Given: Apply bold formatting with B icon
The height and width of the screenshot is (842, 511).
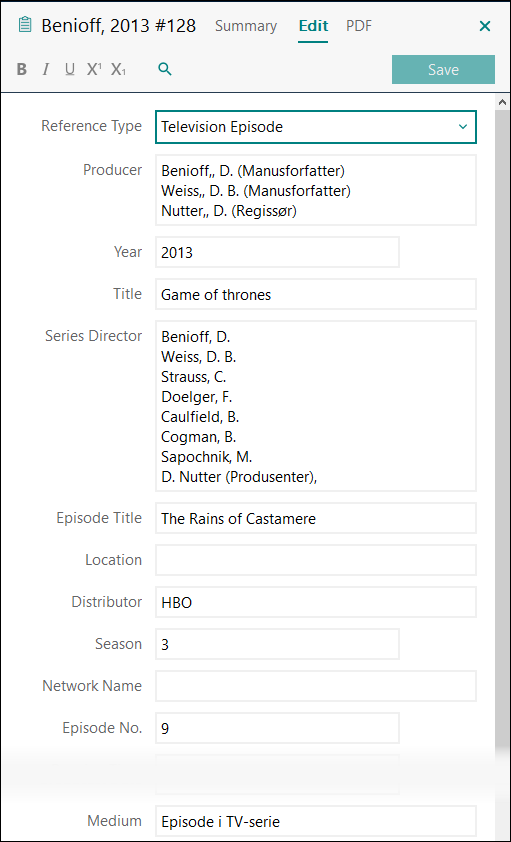Looking at the screenshot, I should click(x=21, y=69).
